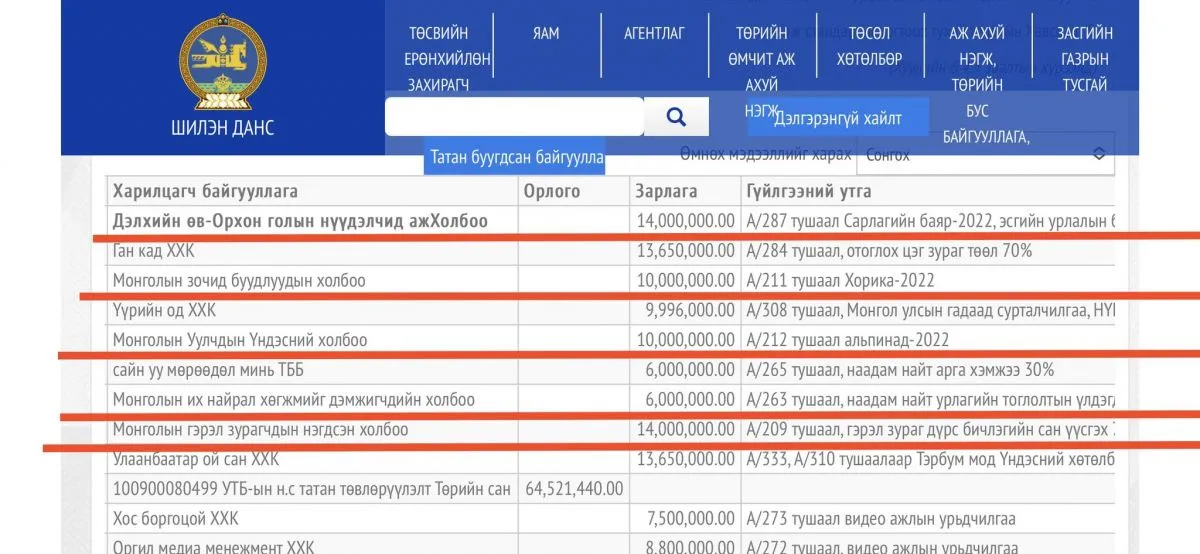Click A/265 тушаал, наадам найт cell
Image resolution: width=1200 pixels, height=554 pixels.
900,370
